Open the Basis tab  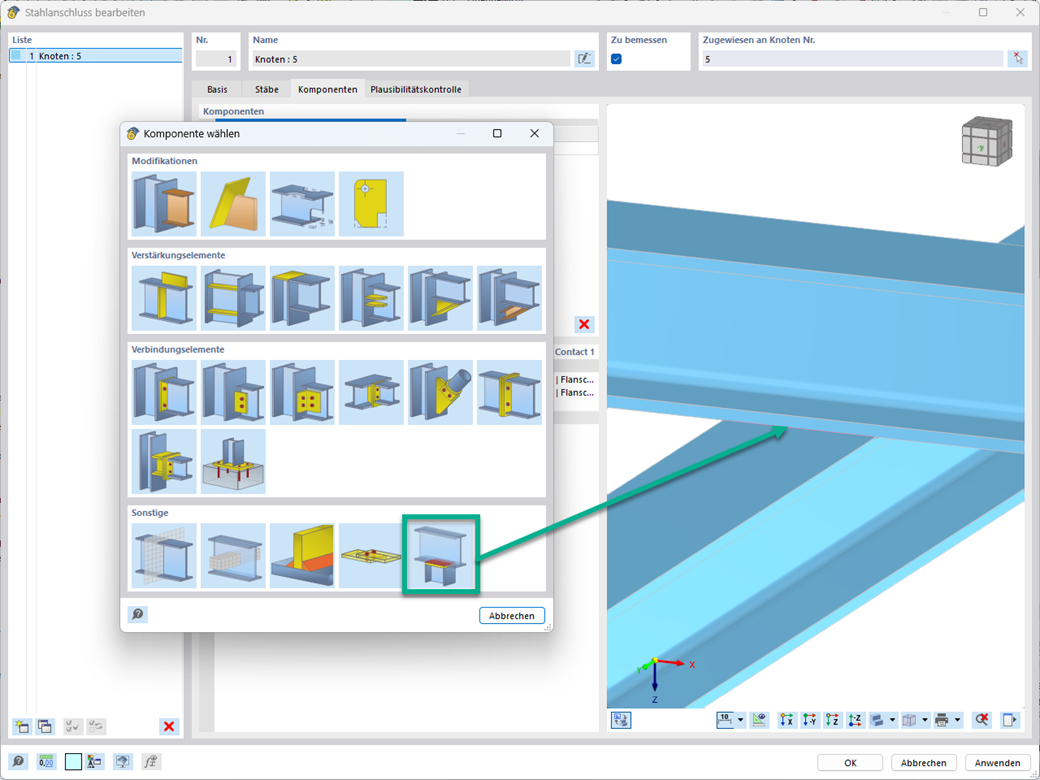click(x=217, y=89)
